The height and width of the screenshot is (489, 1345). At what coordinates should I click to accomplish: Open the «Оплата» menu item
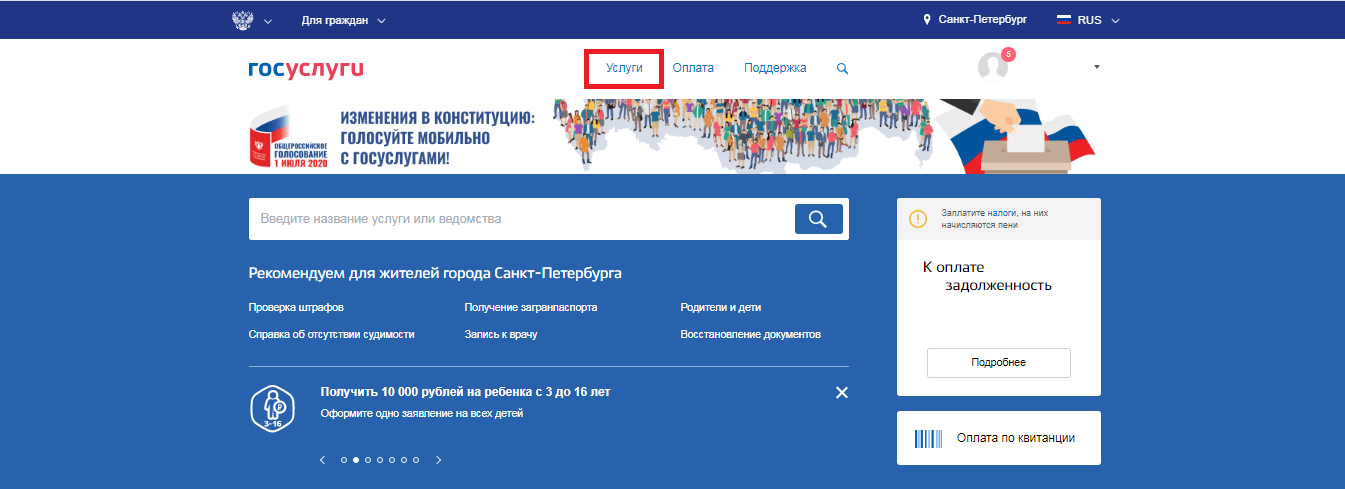click(x=693, y=68)
